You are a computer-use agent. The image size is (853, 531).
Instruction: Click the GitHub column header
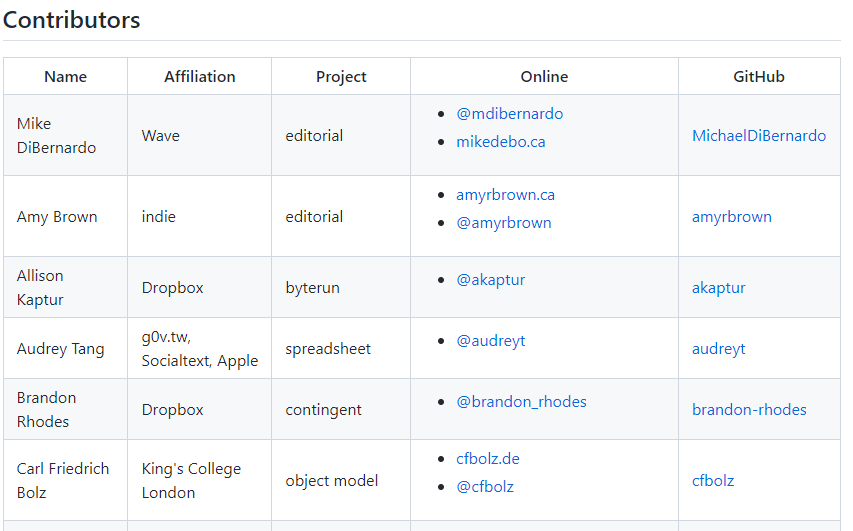coord(759,77)
